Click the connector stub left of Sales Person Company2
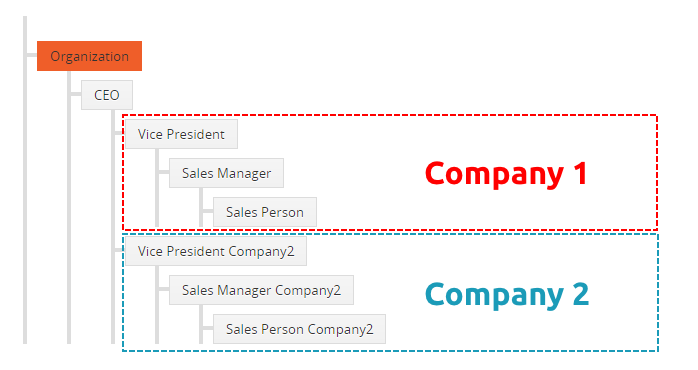 [x=208, y=328]
